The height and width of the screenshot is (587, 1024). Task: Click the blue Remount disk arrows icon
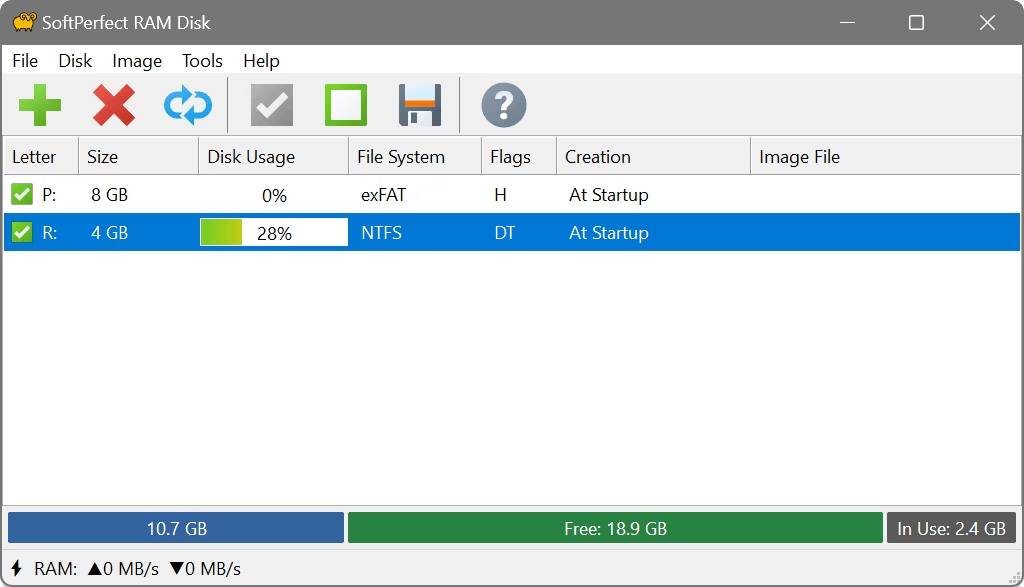(188, 105)
